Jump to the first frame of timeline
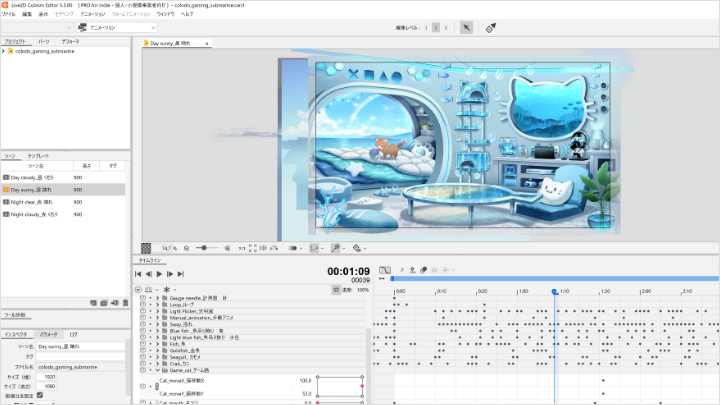 [x=138, y=274]
